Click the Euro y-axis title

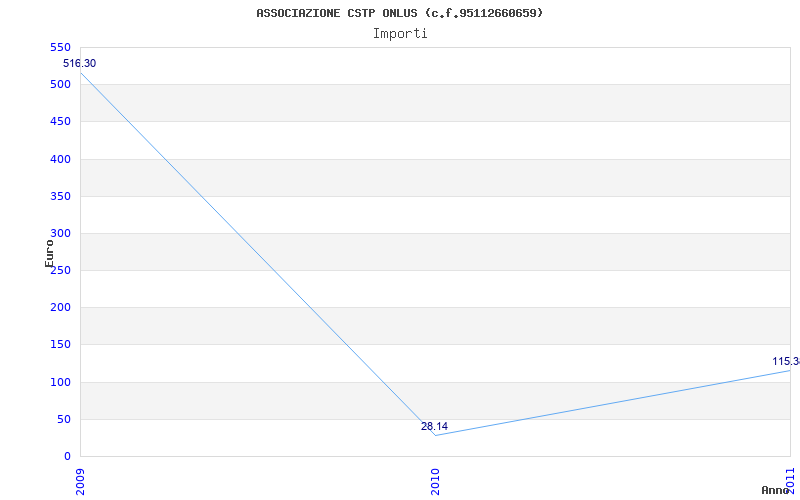[49, 254]
